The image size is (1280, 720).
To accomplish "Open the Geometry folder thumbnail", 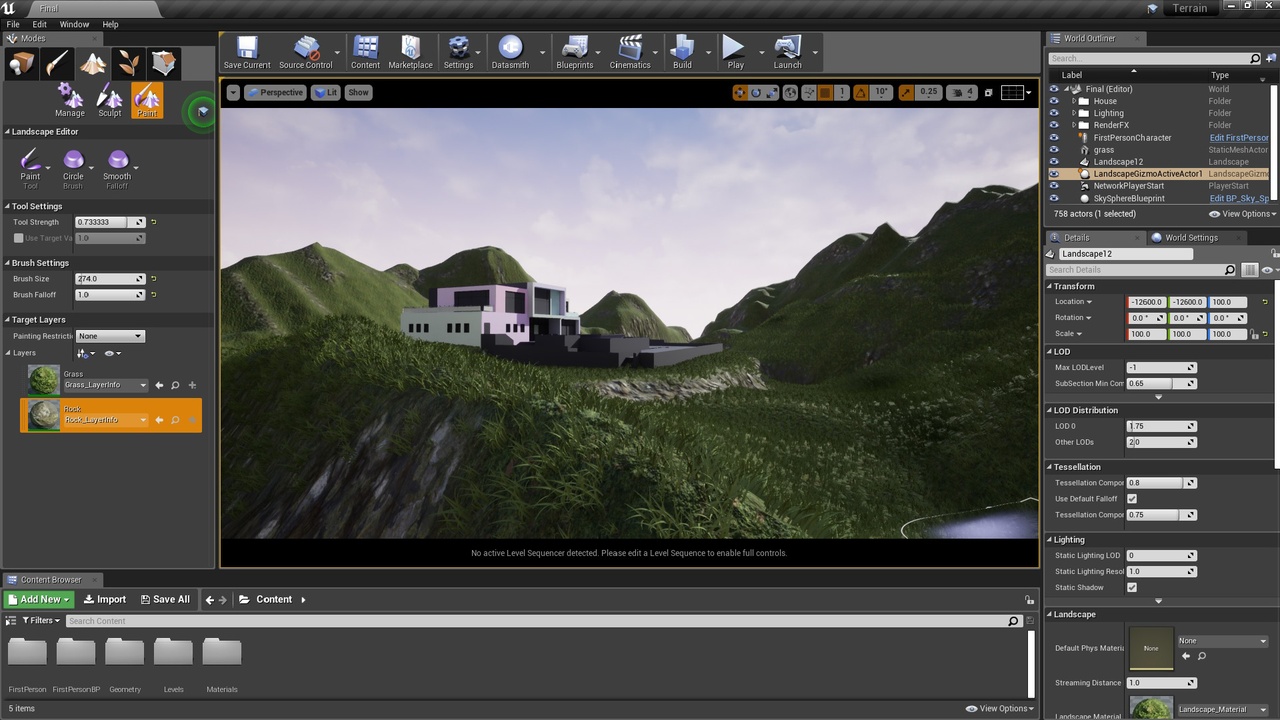I will pyautogui.click(x=125, y=652).
